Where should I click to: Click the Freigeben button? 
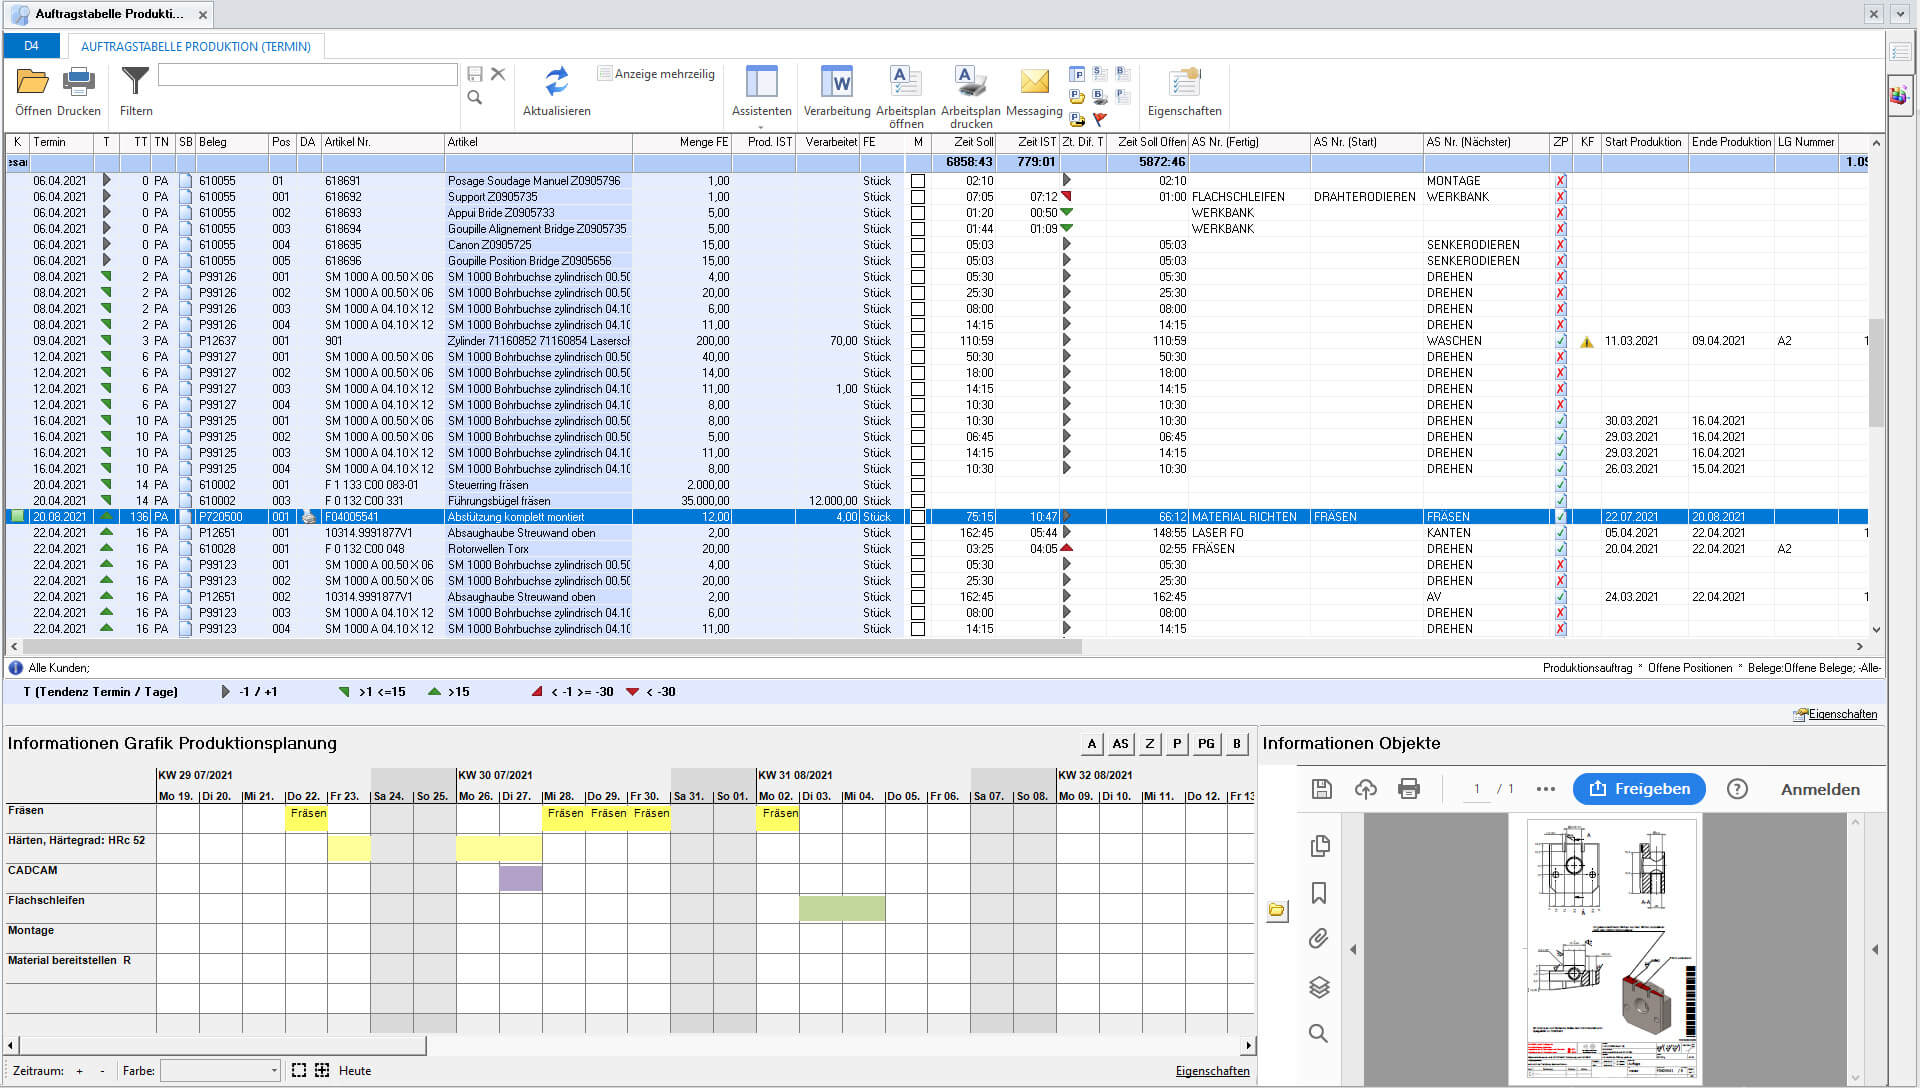coord(1639,789)
